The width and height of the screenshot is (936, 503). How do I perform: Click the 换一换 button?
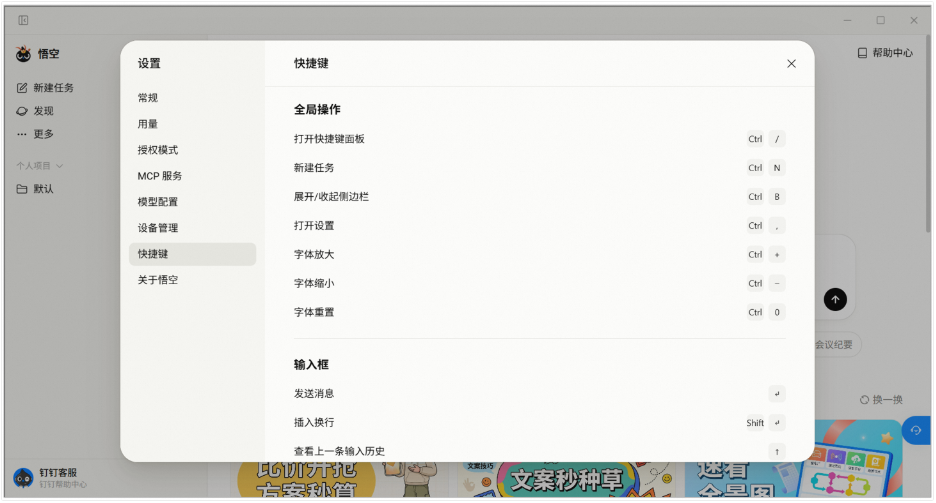(x=881, y=400)
